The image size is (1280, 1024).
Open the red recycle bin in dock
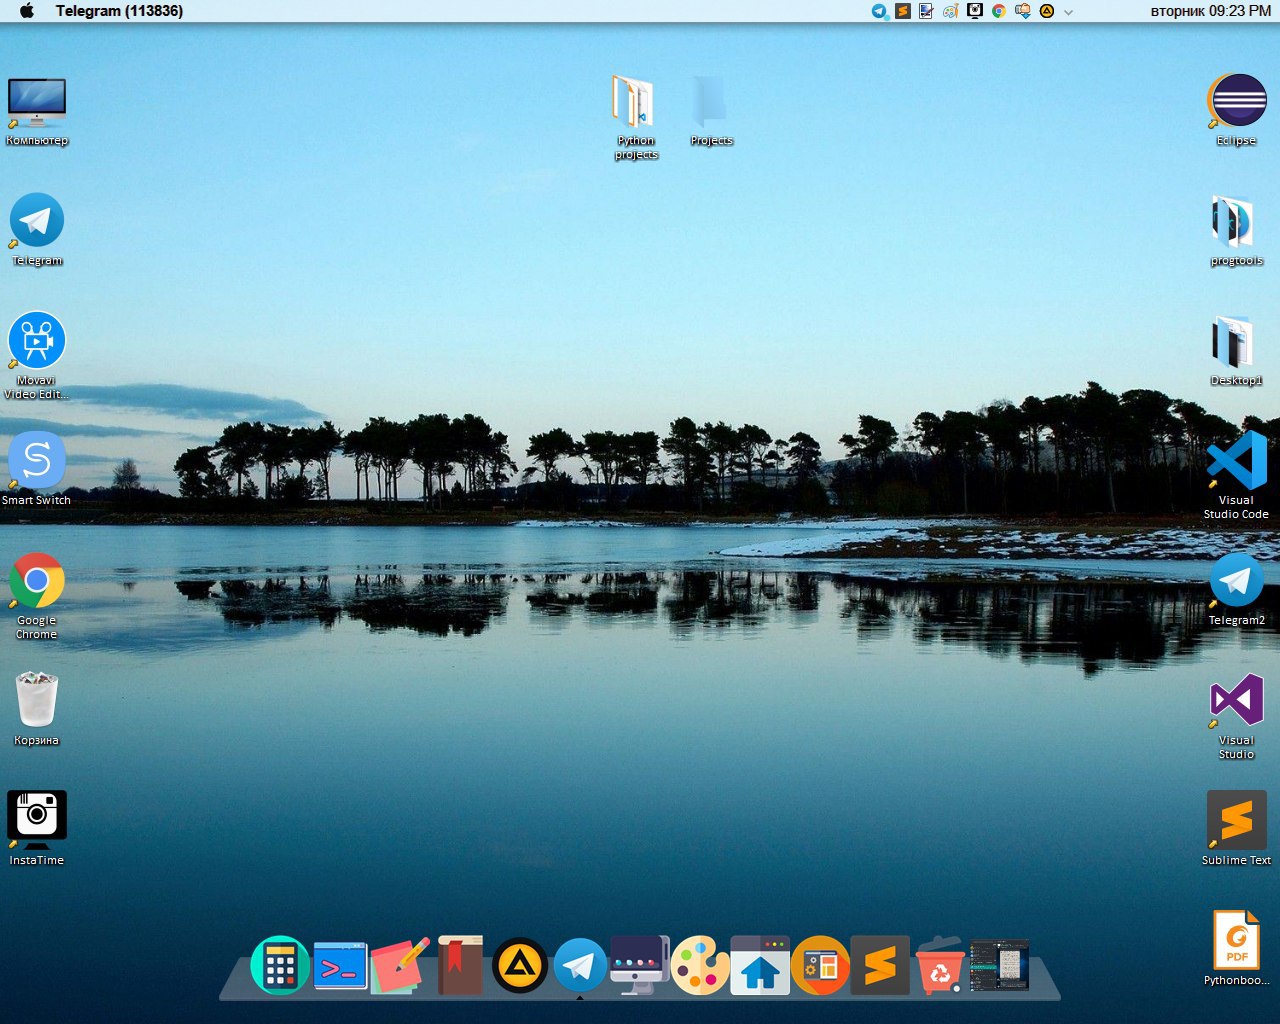pos(940,966)
